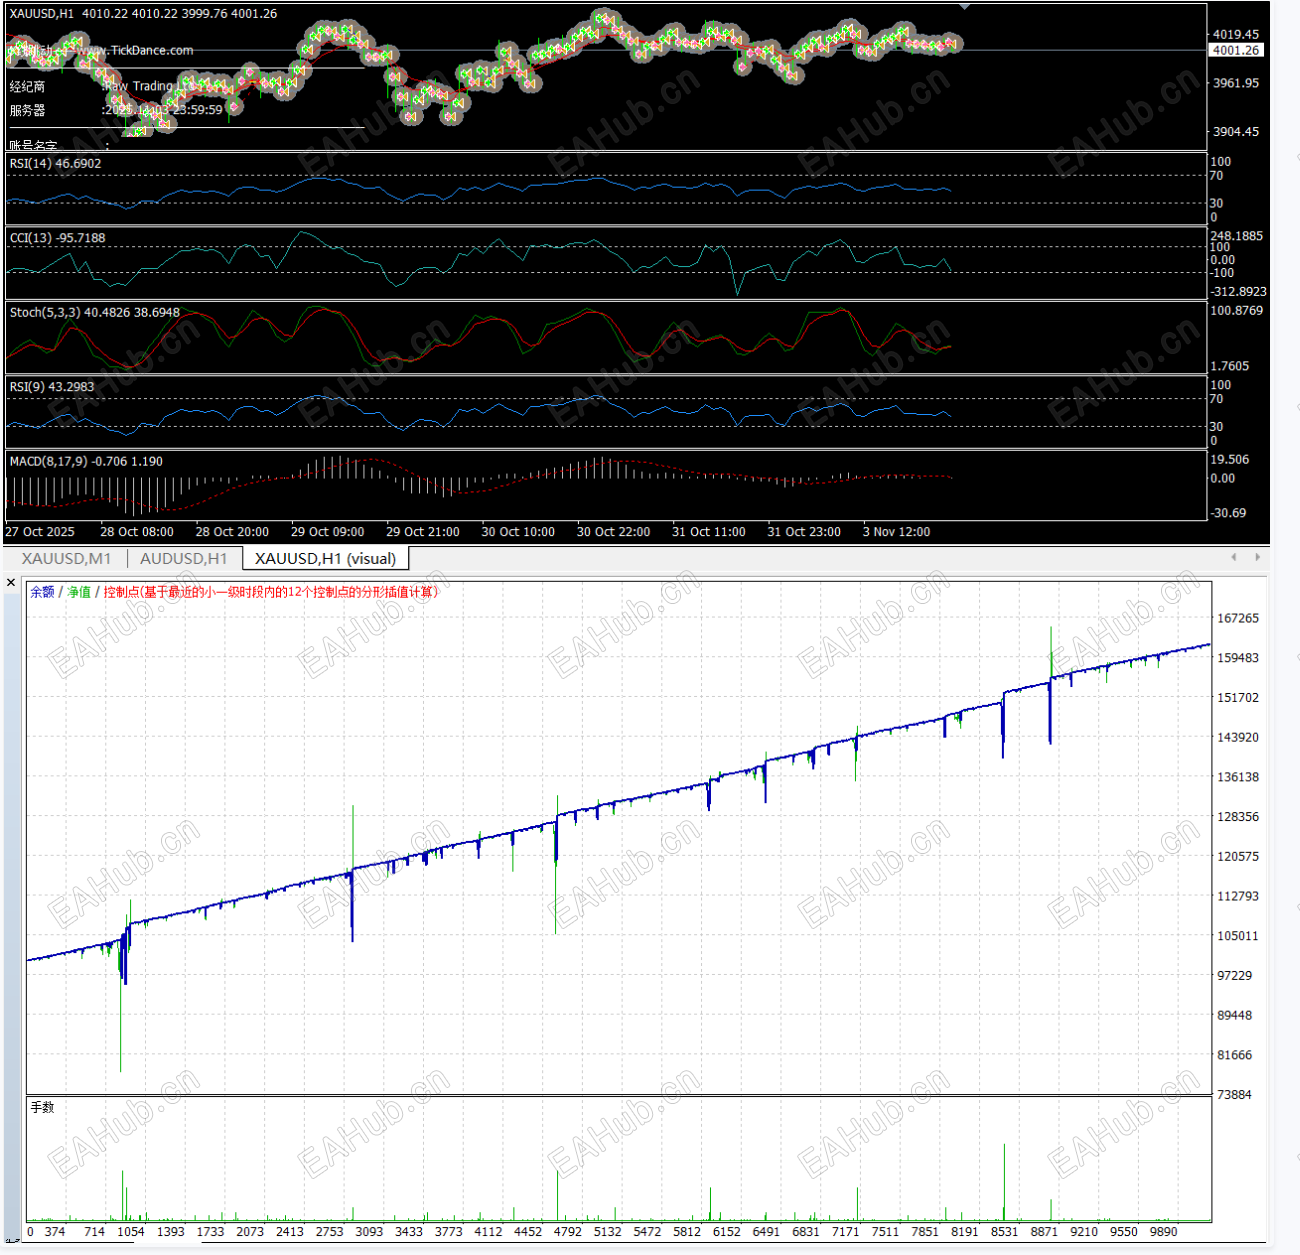Click the 3 Nov 12:00 time axis label
Image resolution: width=1300 pixels, height=1255 pixels.
pyautogui.click(x=896, y=532)
